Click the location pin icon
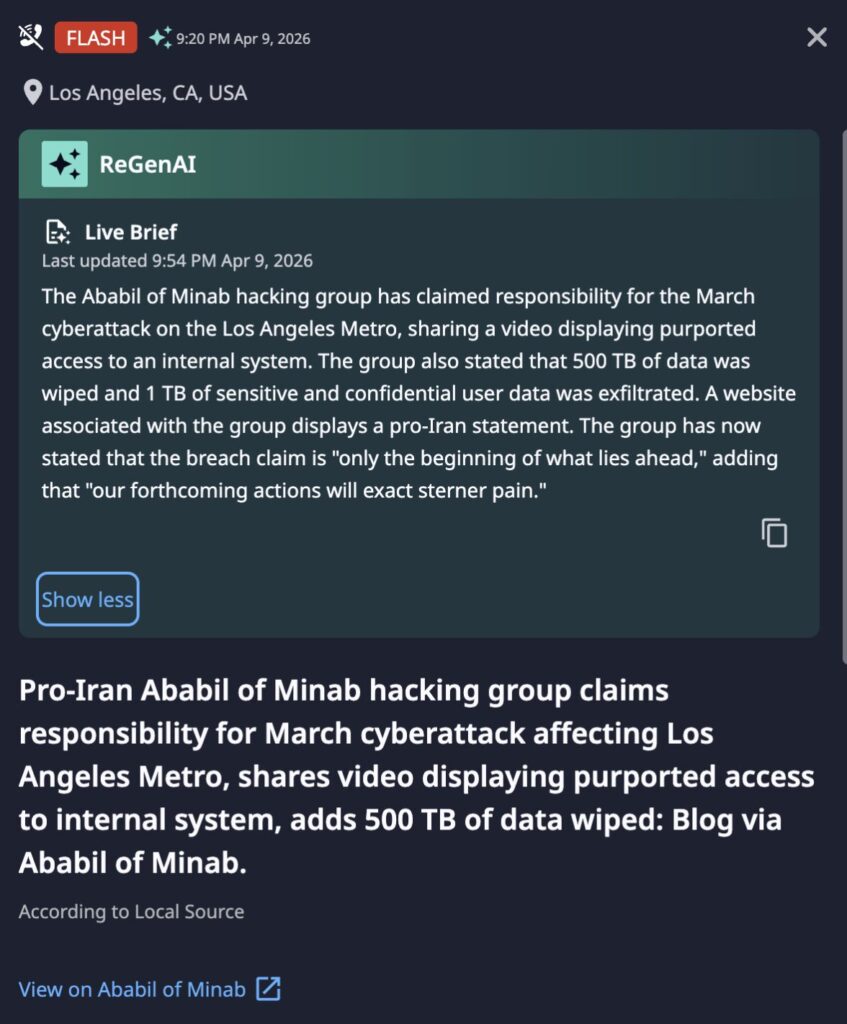Viewport: 847px width, 1024px height. pyautogui.click(x=33, y=92)
